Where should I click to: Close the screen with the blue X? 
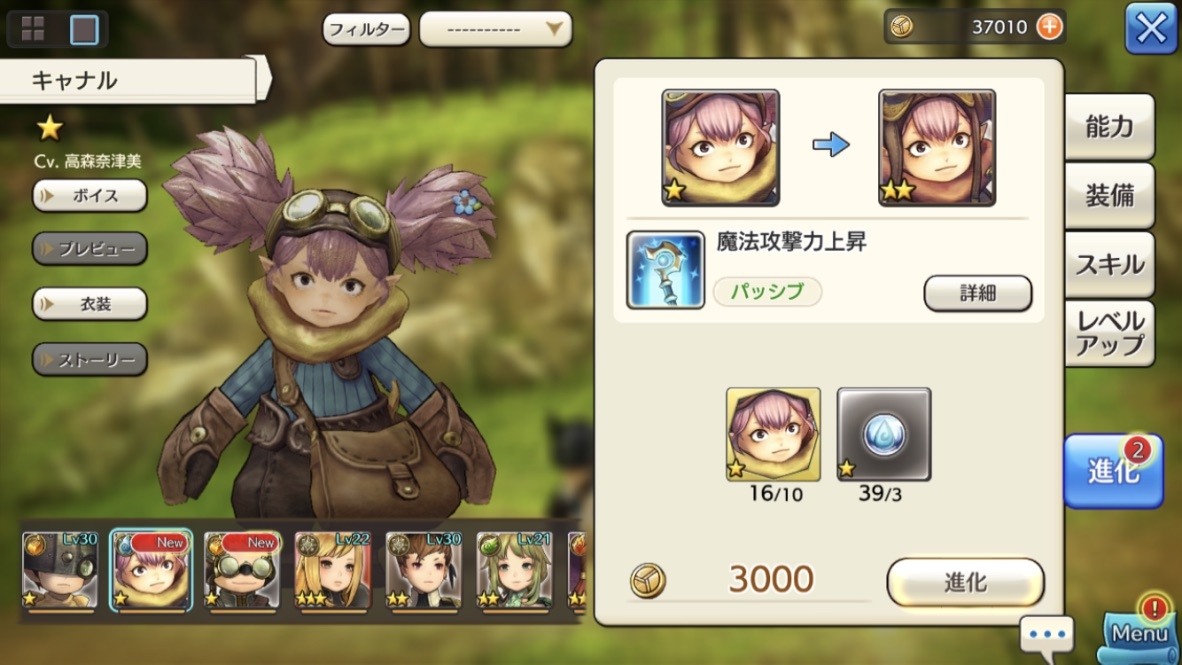1151,29
